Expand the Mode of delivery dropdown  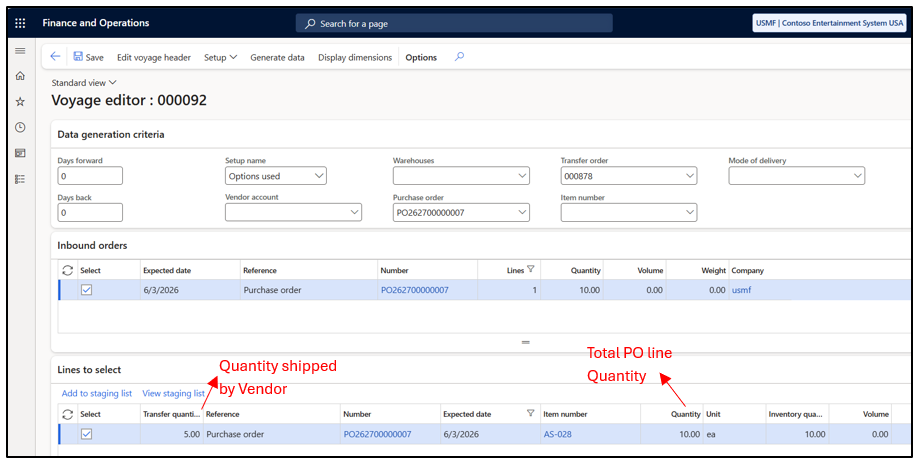click(857, 176)
